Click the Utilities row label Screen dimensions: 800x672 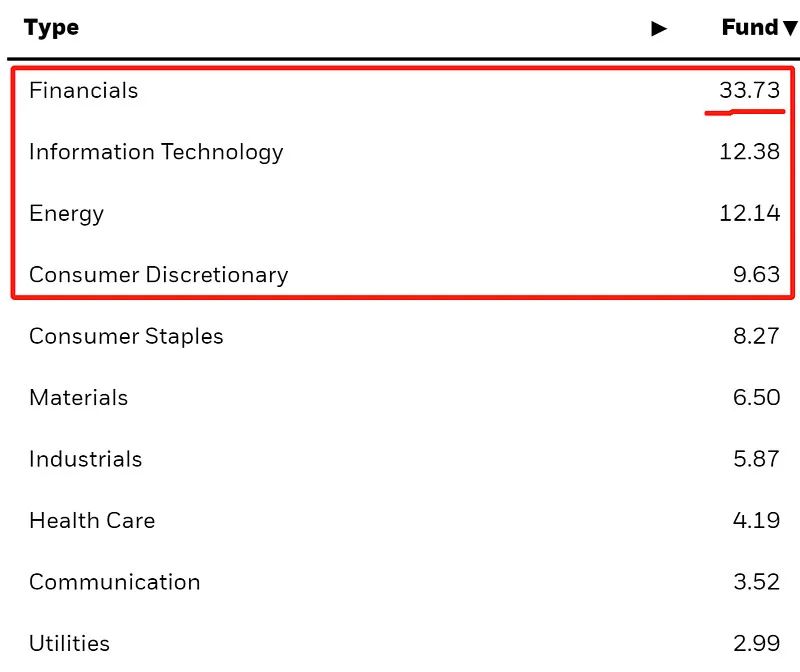pos(69,643)
